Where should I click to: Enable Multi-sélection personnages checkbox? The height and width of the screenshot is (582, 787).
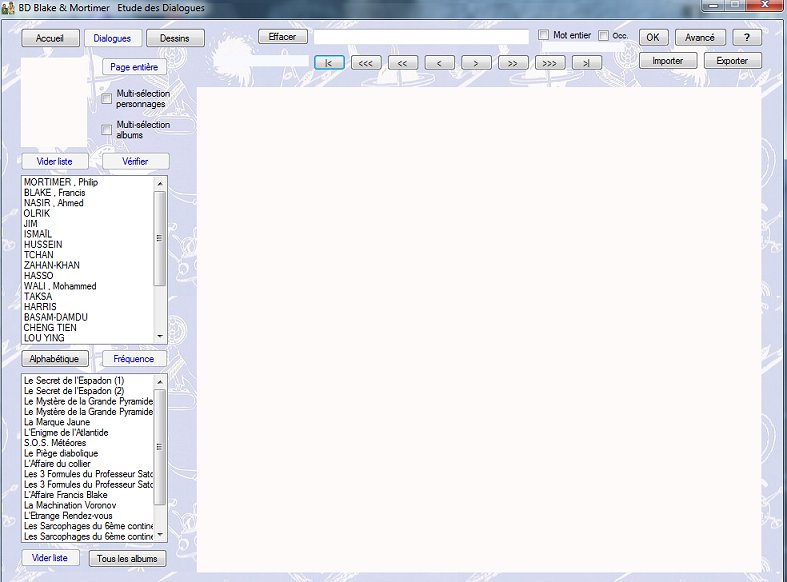[106, 98]
